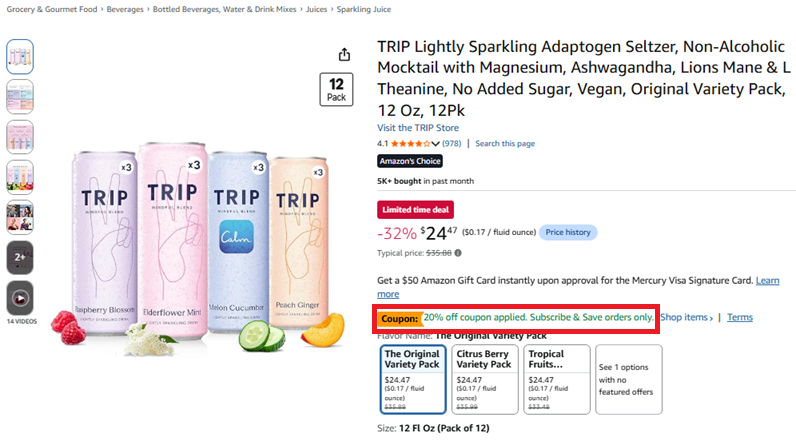Open Price history button
Viewport: 796px width, 445px height.
[x=568, y=232]
